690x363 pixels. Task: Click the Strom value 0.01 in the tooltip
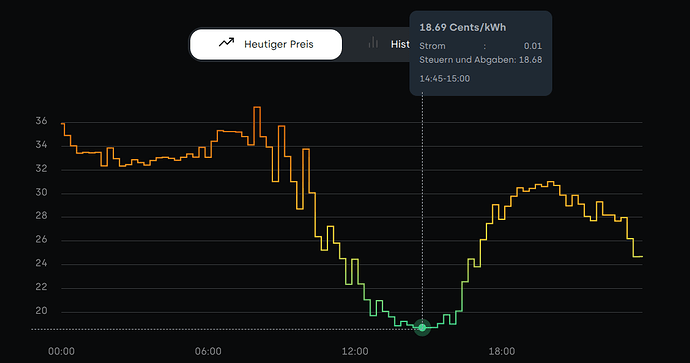(x=532, y=46)
